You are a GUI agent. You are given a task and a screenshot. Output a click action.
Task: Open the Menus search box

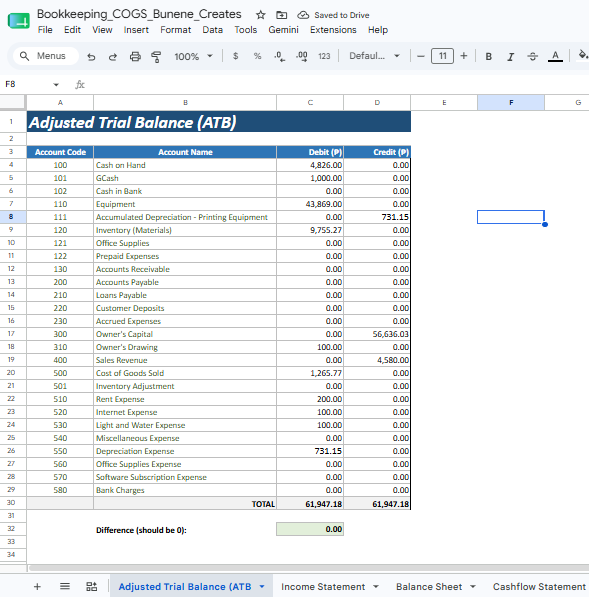45,56
